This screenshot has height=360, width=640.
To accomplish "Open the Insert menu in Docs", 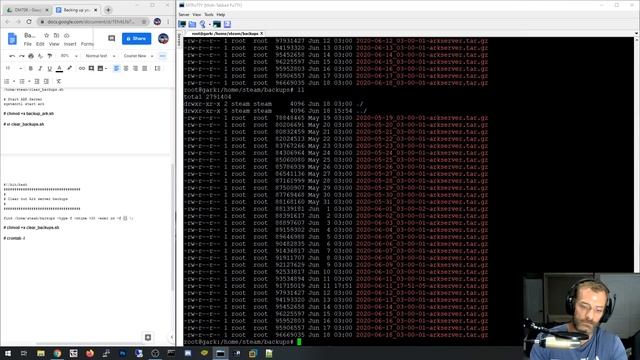I will tap(70, 44).
